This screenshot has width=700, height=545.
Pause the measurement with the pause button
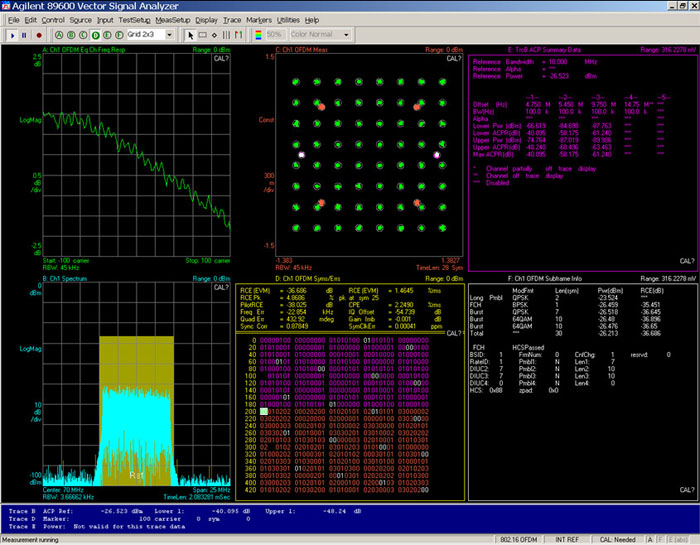[x=24, y=35]
